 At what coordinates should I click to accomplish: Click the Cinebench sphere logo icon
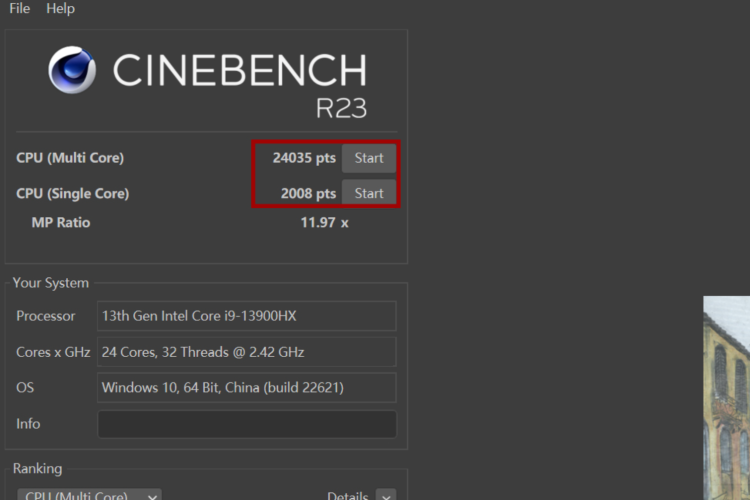72,70
